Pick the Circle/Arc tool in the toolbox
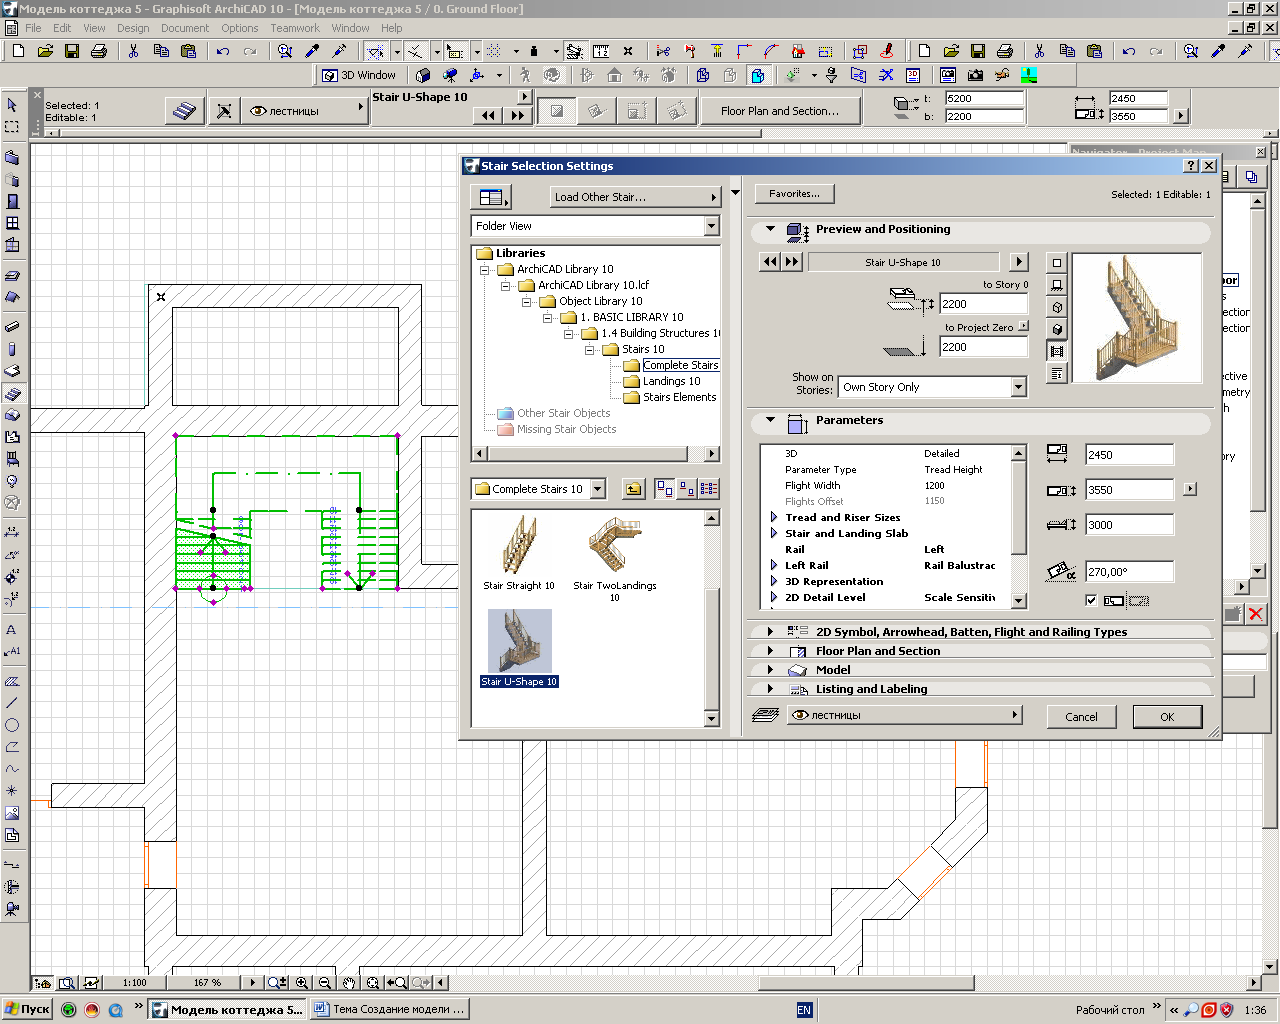Screen dimensions: 1280x1024 click(12, 725)
